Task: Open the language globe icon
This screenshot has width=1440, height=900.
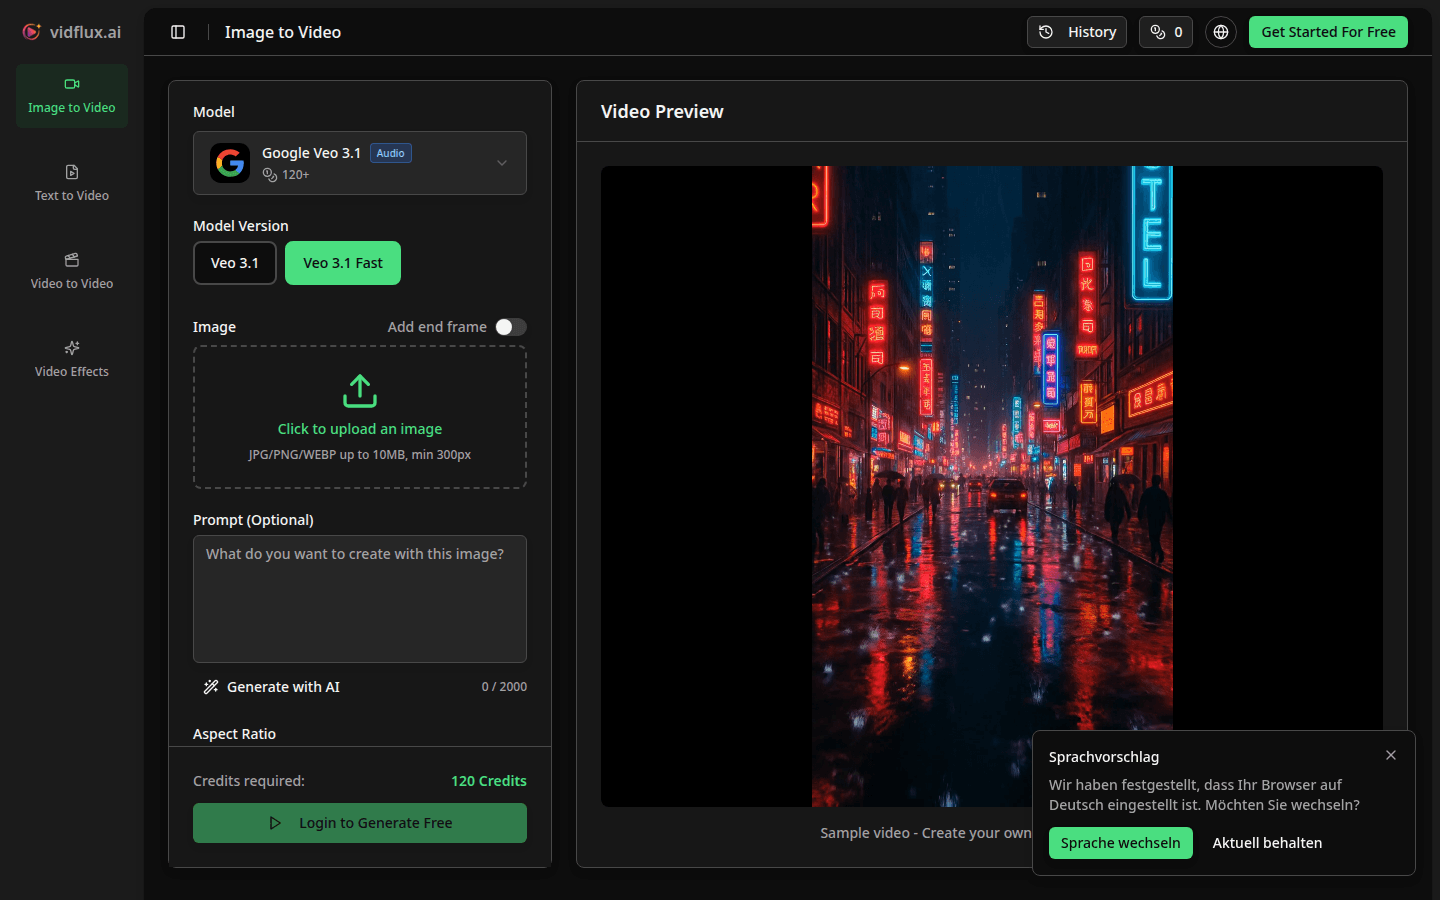Action: tap(1221, 32)
